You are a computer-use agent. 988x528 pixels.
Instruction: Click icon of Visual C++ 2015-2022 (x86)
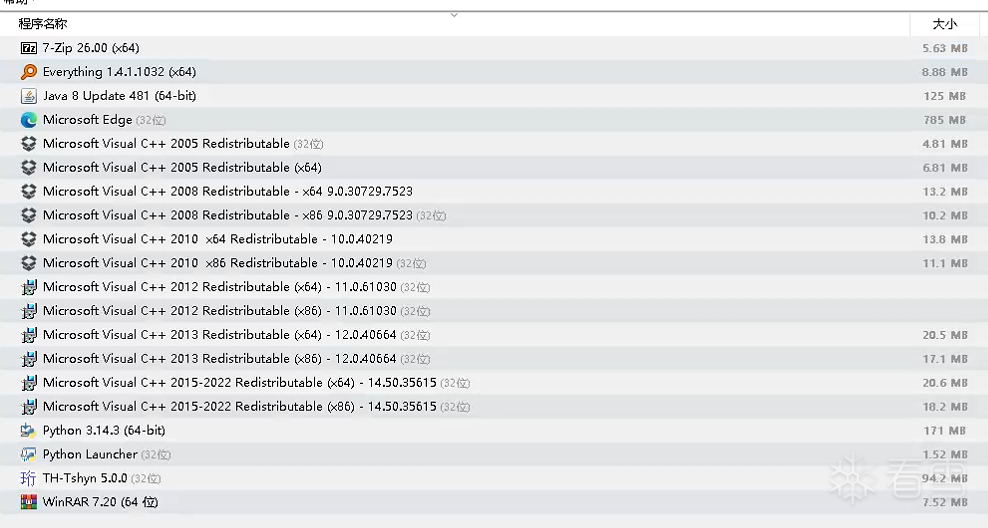click(29, 407)
